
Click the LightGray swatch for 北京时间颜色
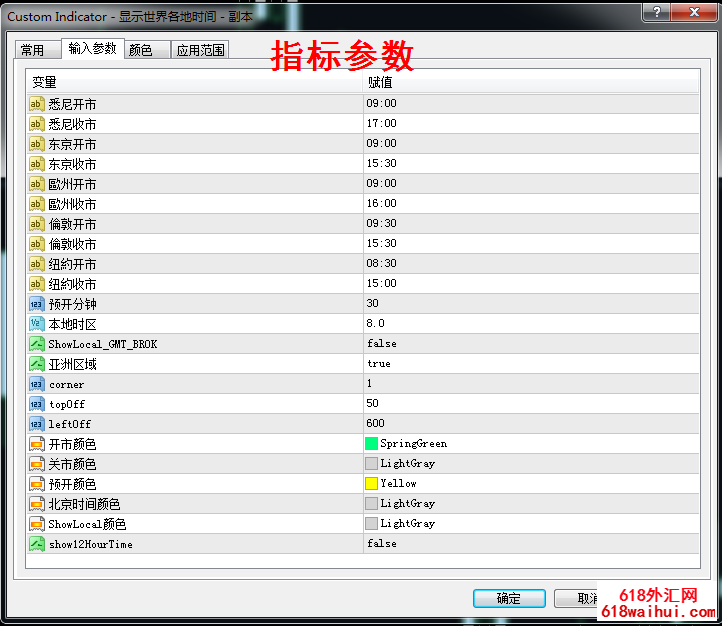tap(371, 503)
